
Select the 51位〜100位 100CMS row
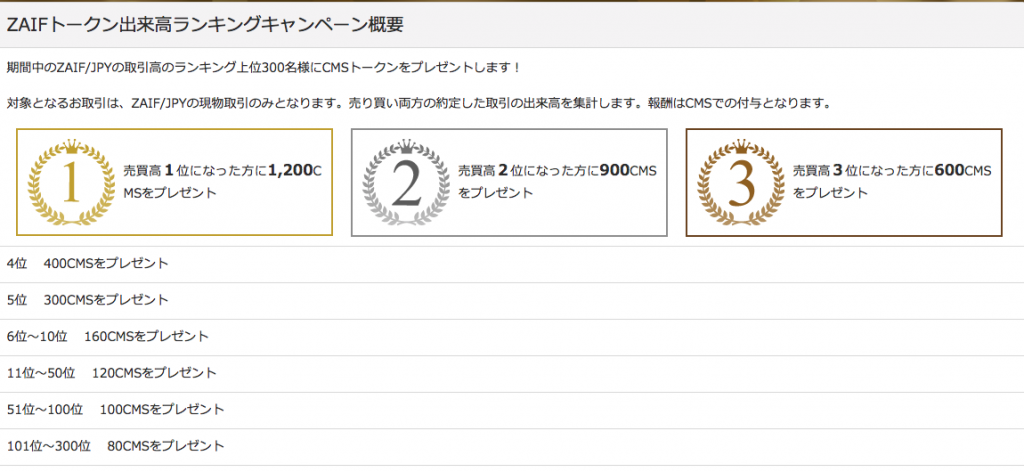click(512, 411)
